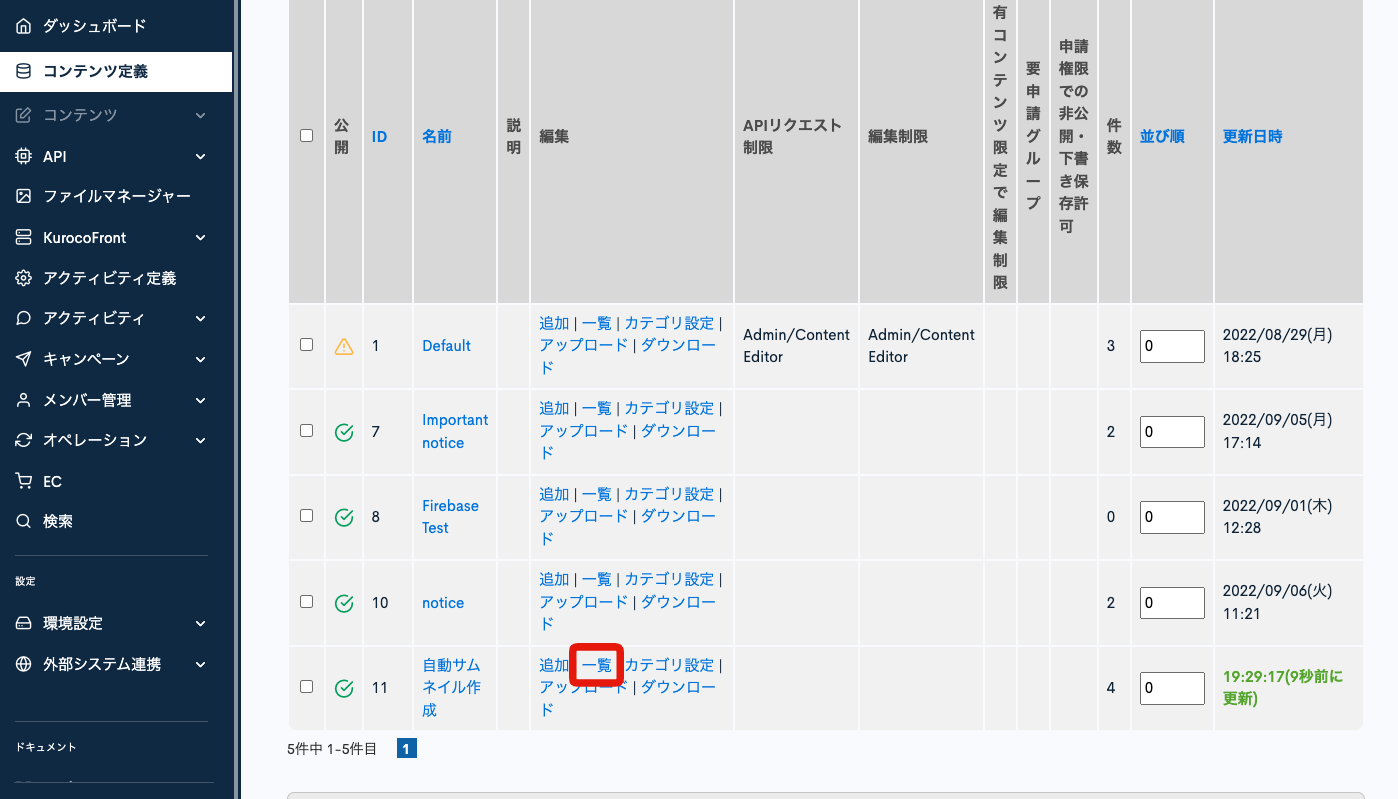This screenshot has width=1398, height=799.
Task: Open ファイルマネージャー from the sidebar
Action: (x=116, y=196)
